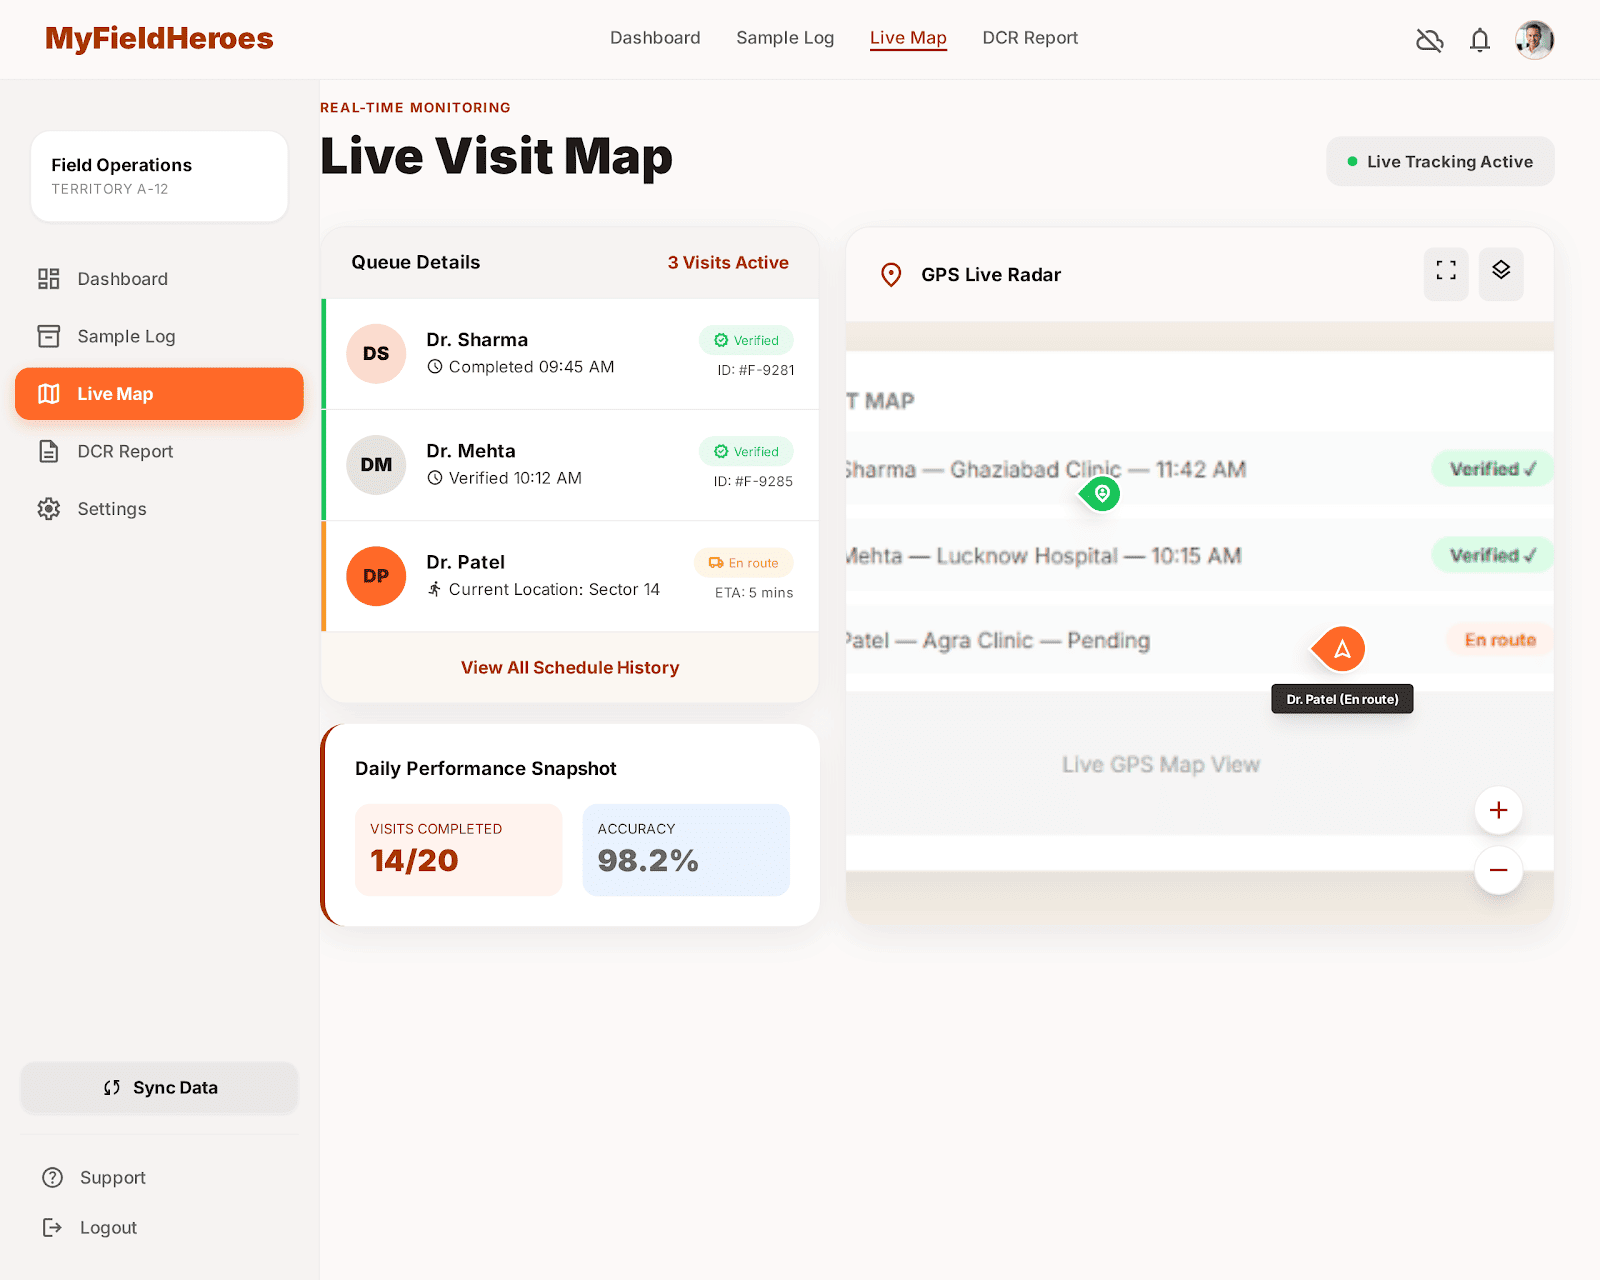Click ID #F-9281
1600x1280 pixels.
pyautogui.click(x=755, y=370)
